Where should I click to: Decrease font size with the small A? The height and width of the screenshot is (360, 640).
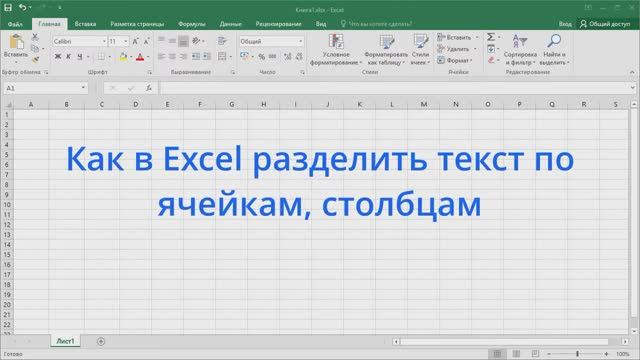[x=147, y=41]
